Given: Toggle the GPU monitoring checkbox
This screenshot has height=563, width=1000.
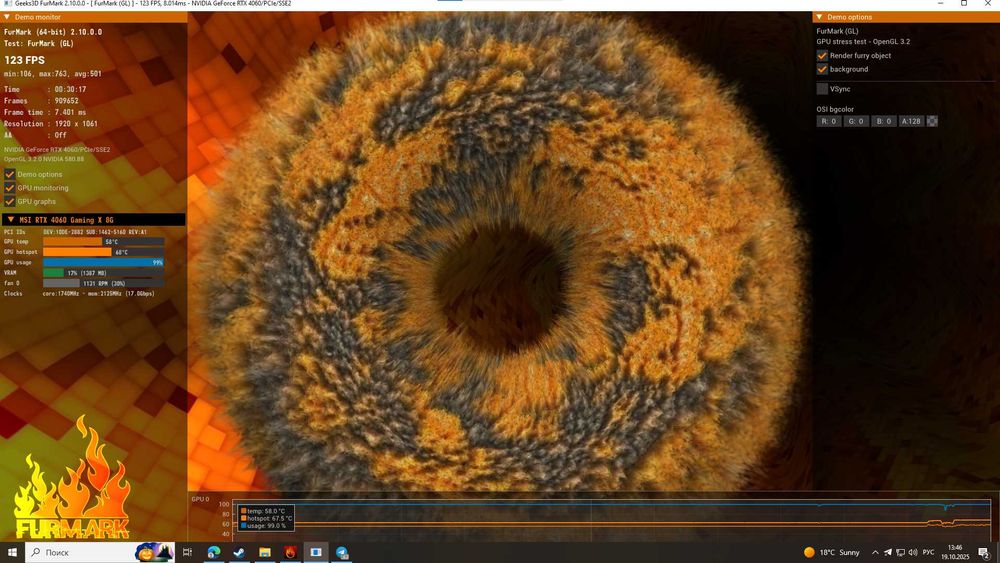Looking at the screenshot, I should 10,187.
